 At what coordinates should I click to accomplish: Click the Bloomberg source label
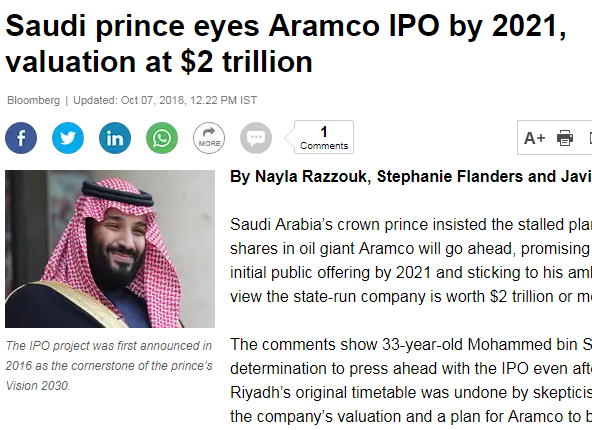(34, 100)
